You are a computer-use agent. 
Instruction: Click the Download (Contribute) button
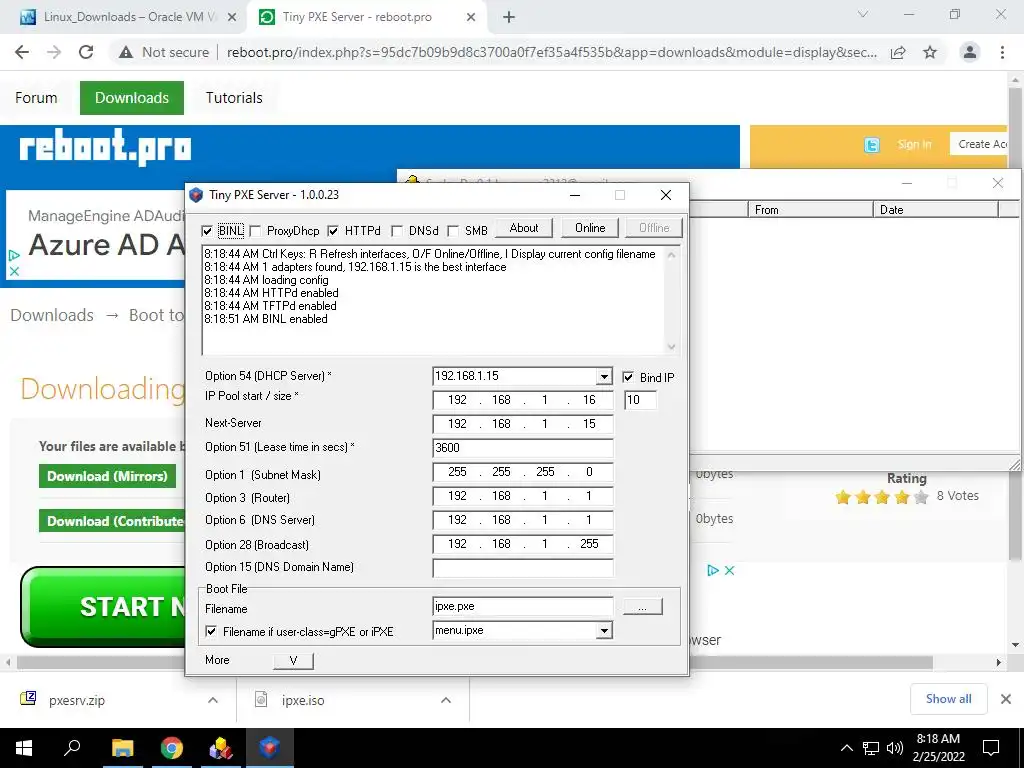pos(112,521)
